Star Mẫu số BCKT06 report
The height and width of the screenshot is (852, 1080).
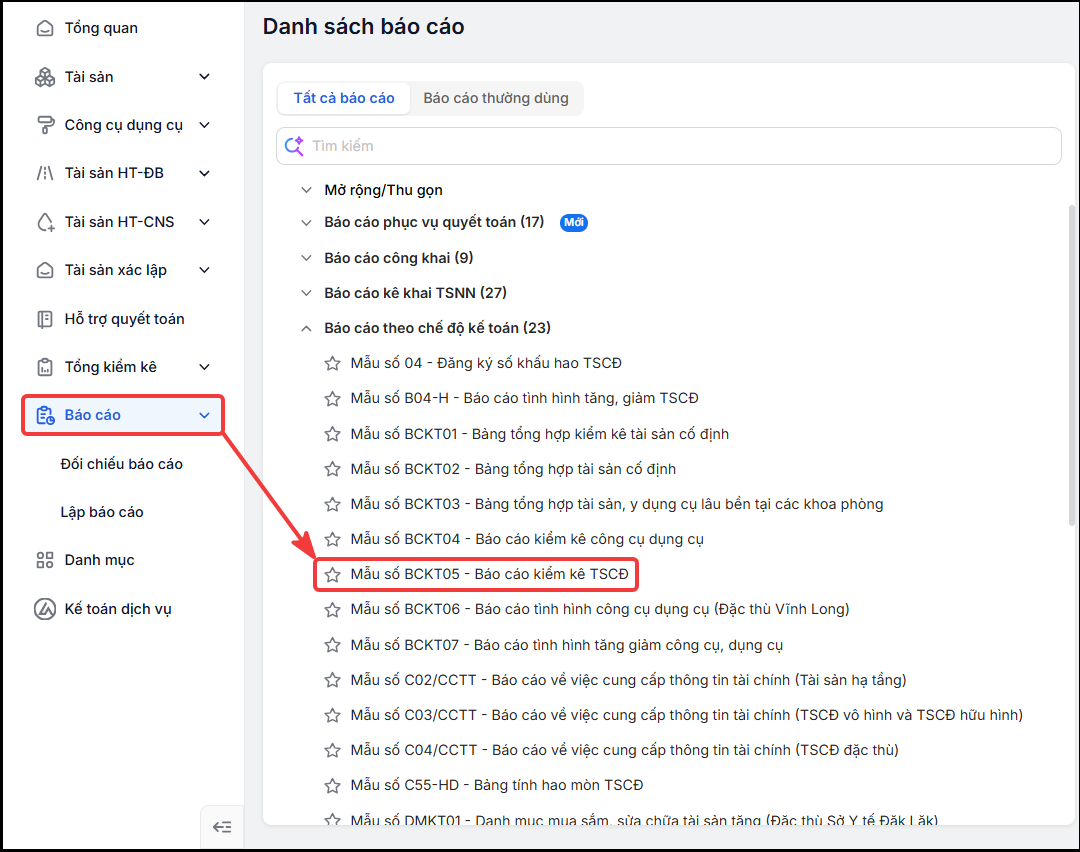point(333,610)
